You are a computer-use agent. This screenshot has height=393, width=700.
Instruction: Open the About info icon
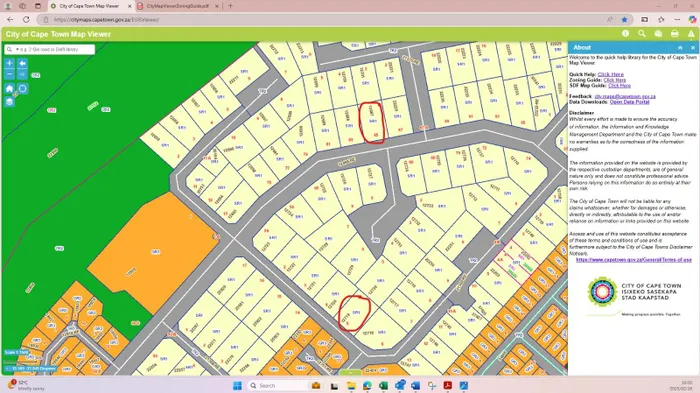(x=625, y=33)
